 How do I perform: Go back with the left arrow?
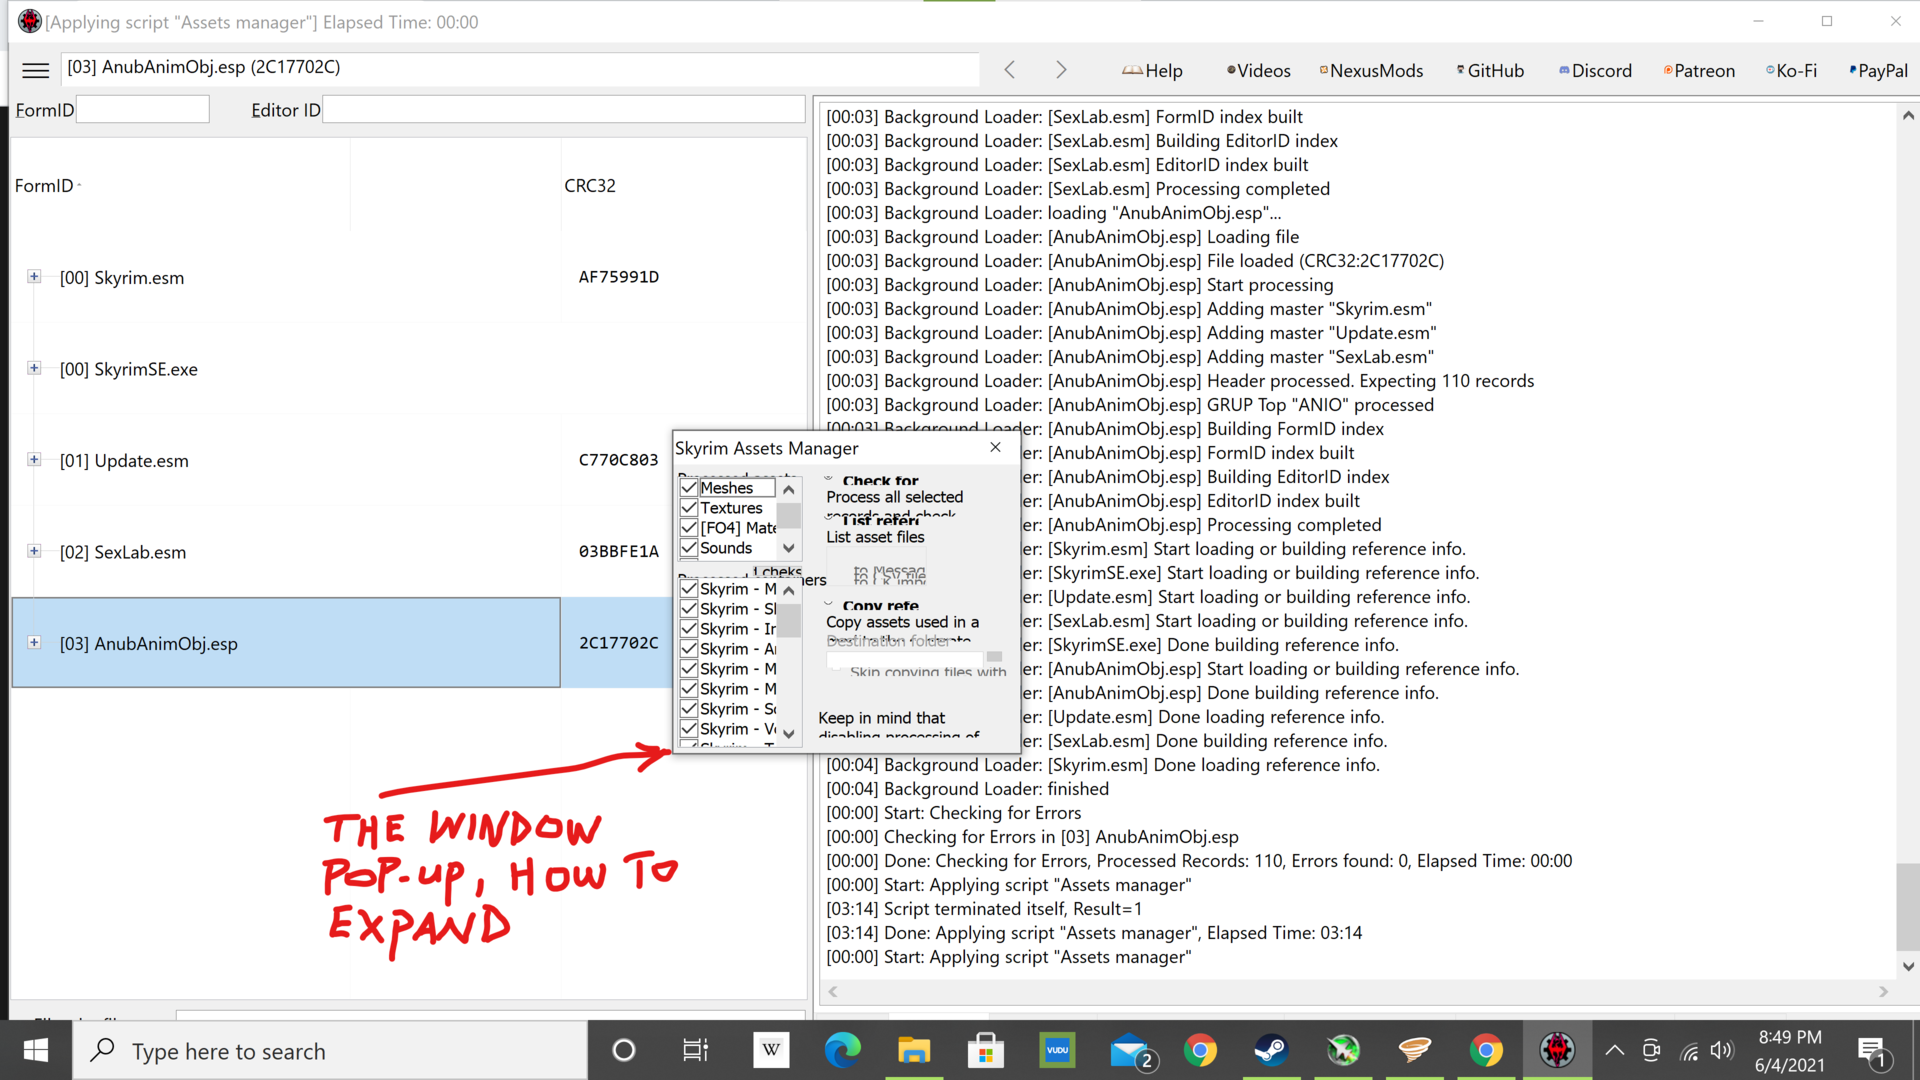tap(1010, 70)
